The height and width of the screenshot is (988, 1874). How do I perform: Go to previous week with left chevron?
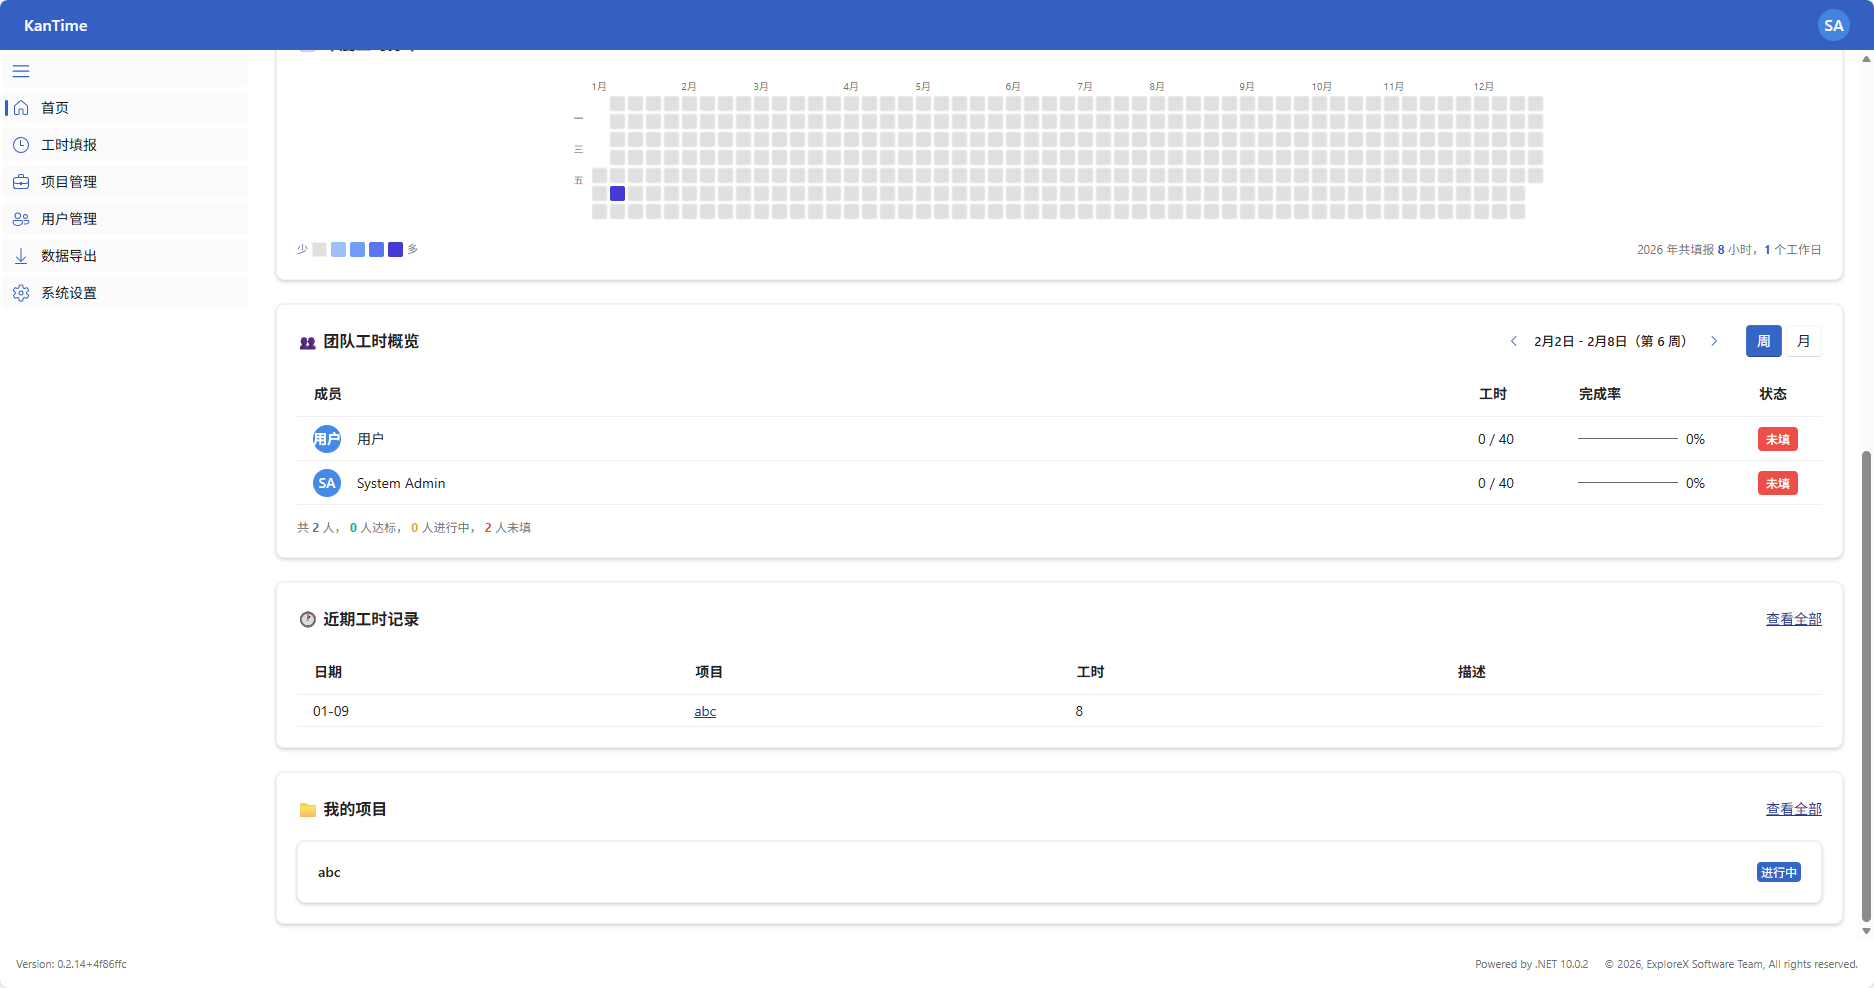point(1513,341)
